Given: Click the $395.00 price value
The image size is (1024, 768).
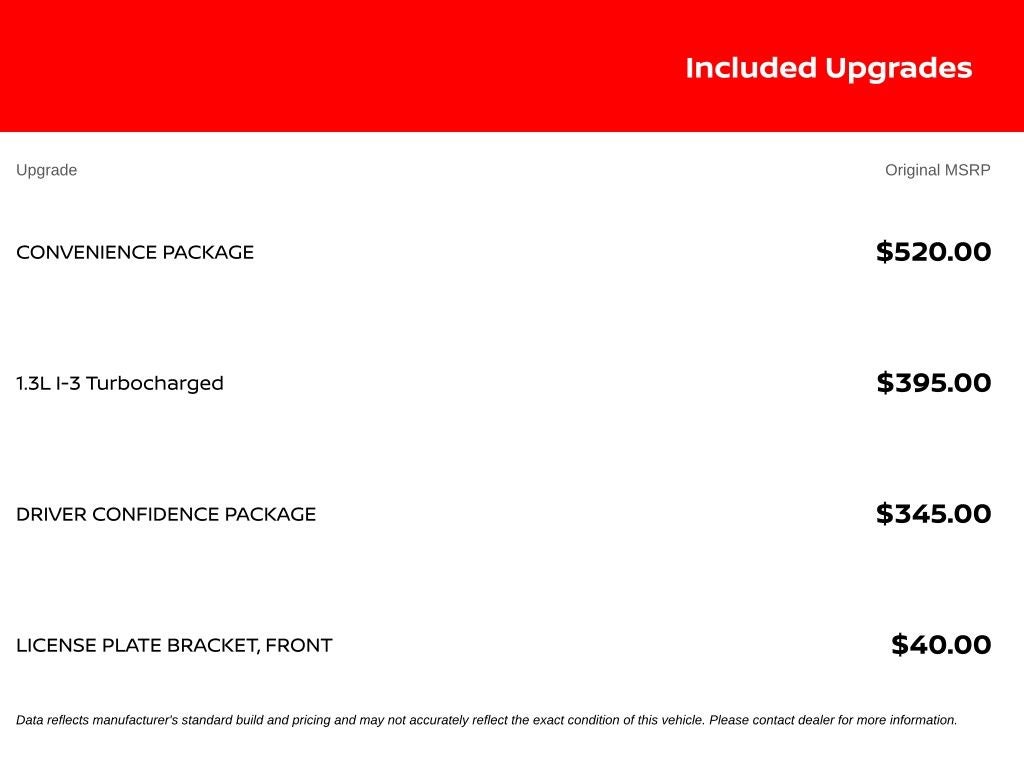Looking at the screenshot, I should [933, 383].
